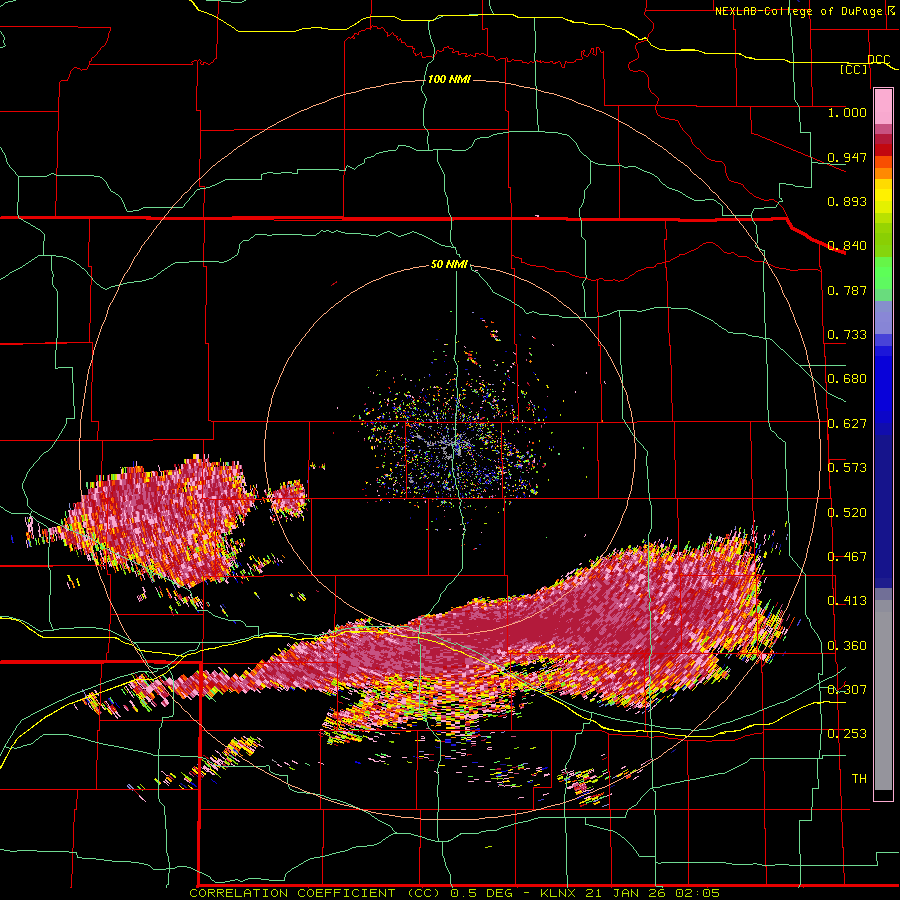The image size is (900, 900).
Task: Click the 50 NMI range ring label
Action: click(449, 265)
